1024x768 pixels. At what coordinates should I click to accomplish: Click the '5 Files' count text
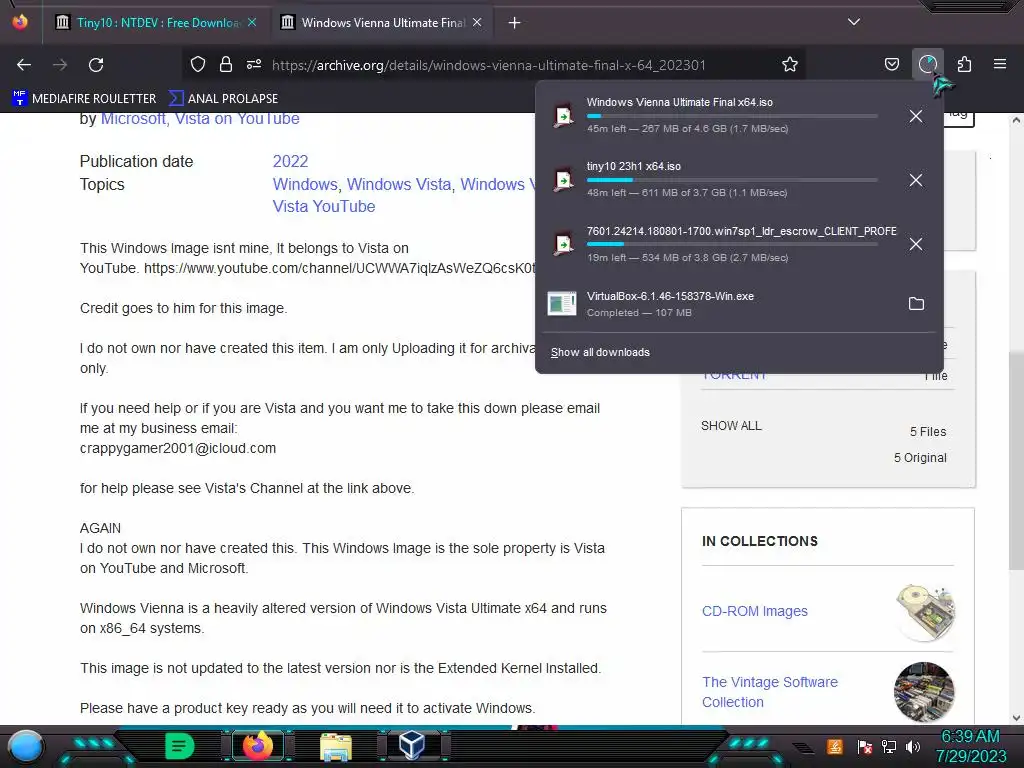928,432
